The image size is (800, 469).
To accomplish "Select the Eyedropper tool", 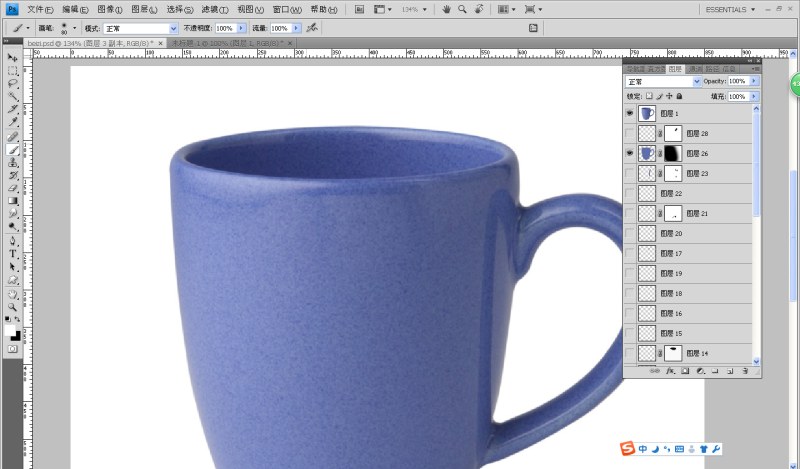I will 13,121.
